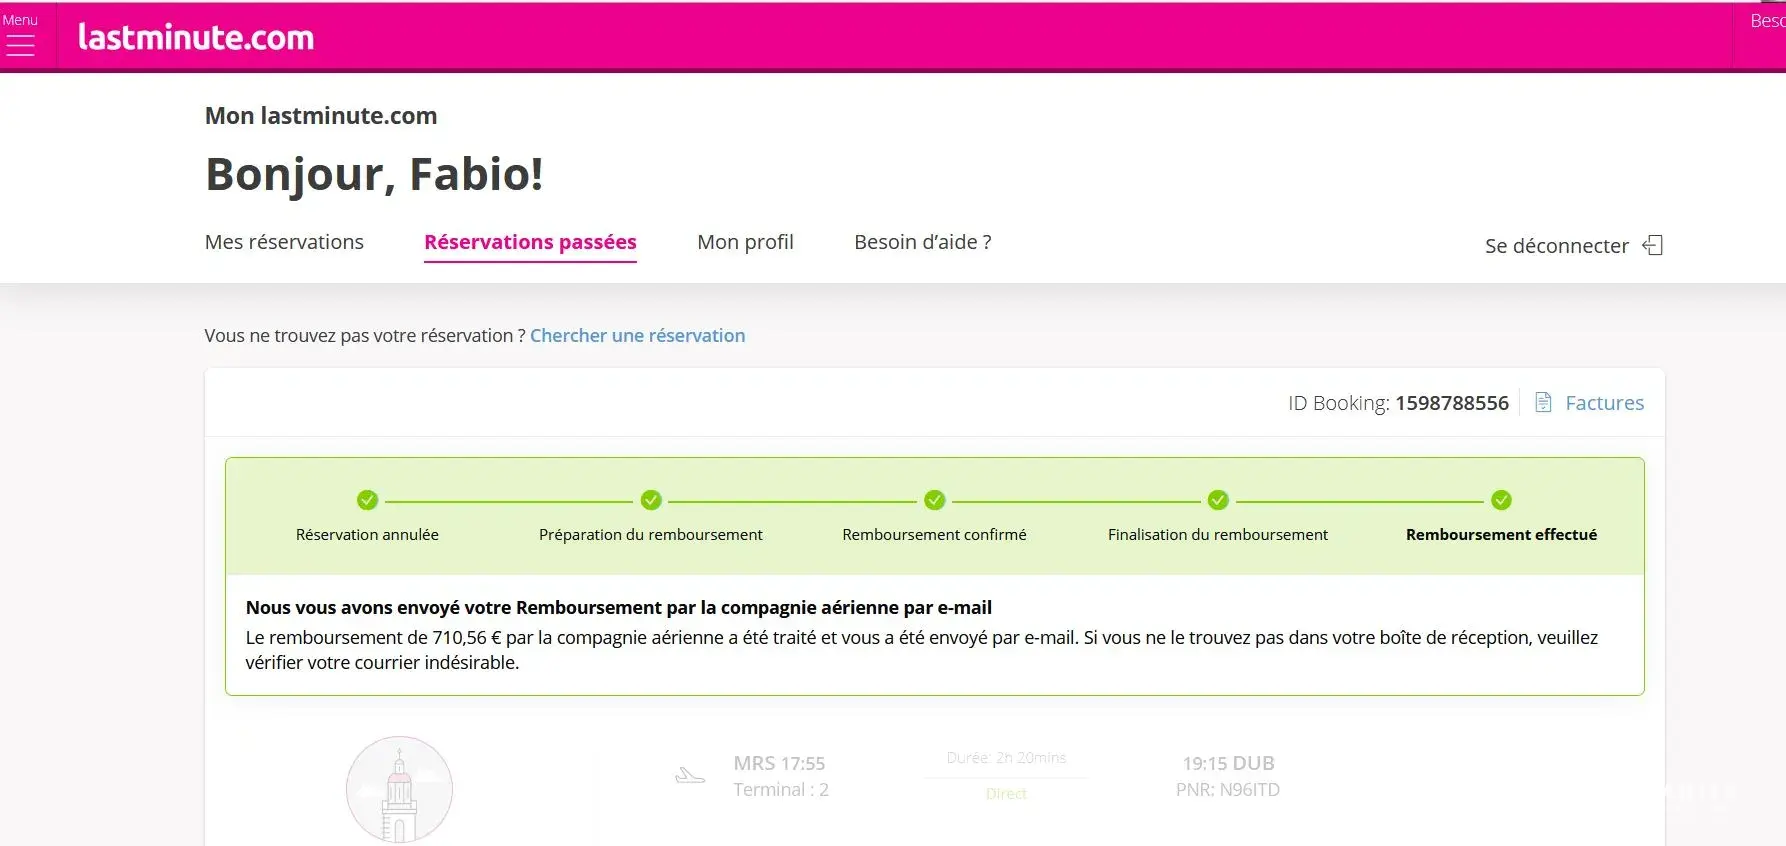The image size is (1786, 846).
Task: Click the Remboursement effectué step label
Action: [1501, 535]
